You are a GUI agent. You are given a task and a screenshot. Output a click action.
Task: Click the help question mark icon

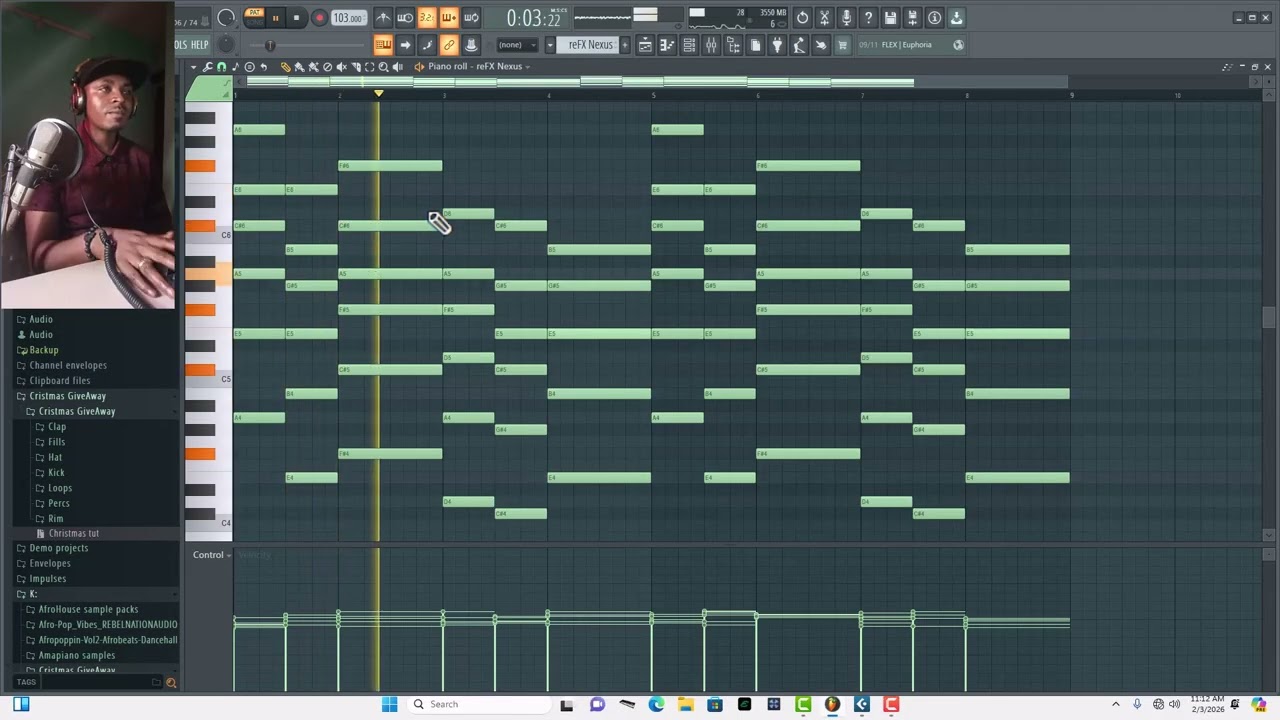click(868, 18)
